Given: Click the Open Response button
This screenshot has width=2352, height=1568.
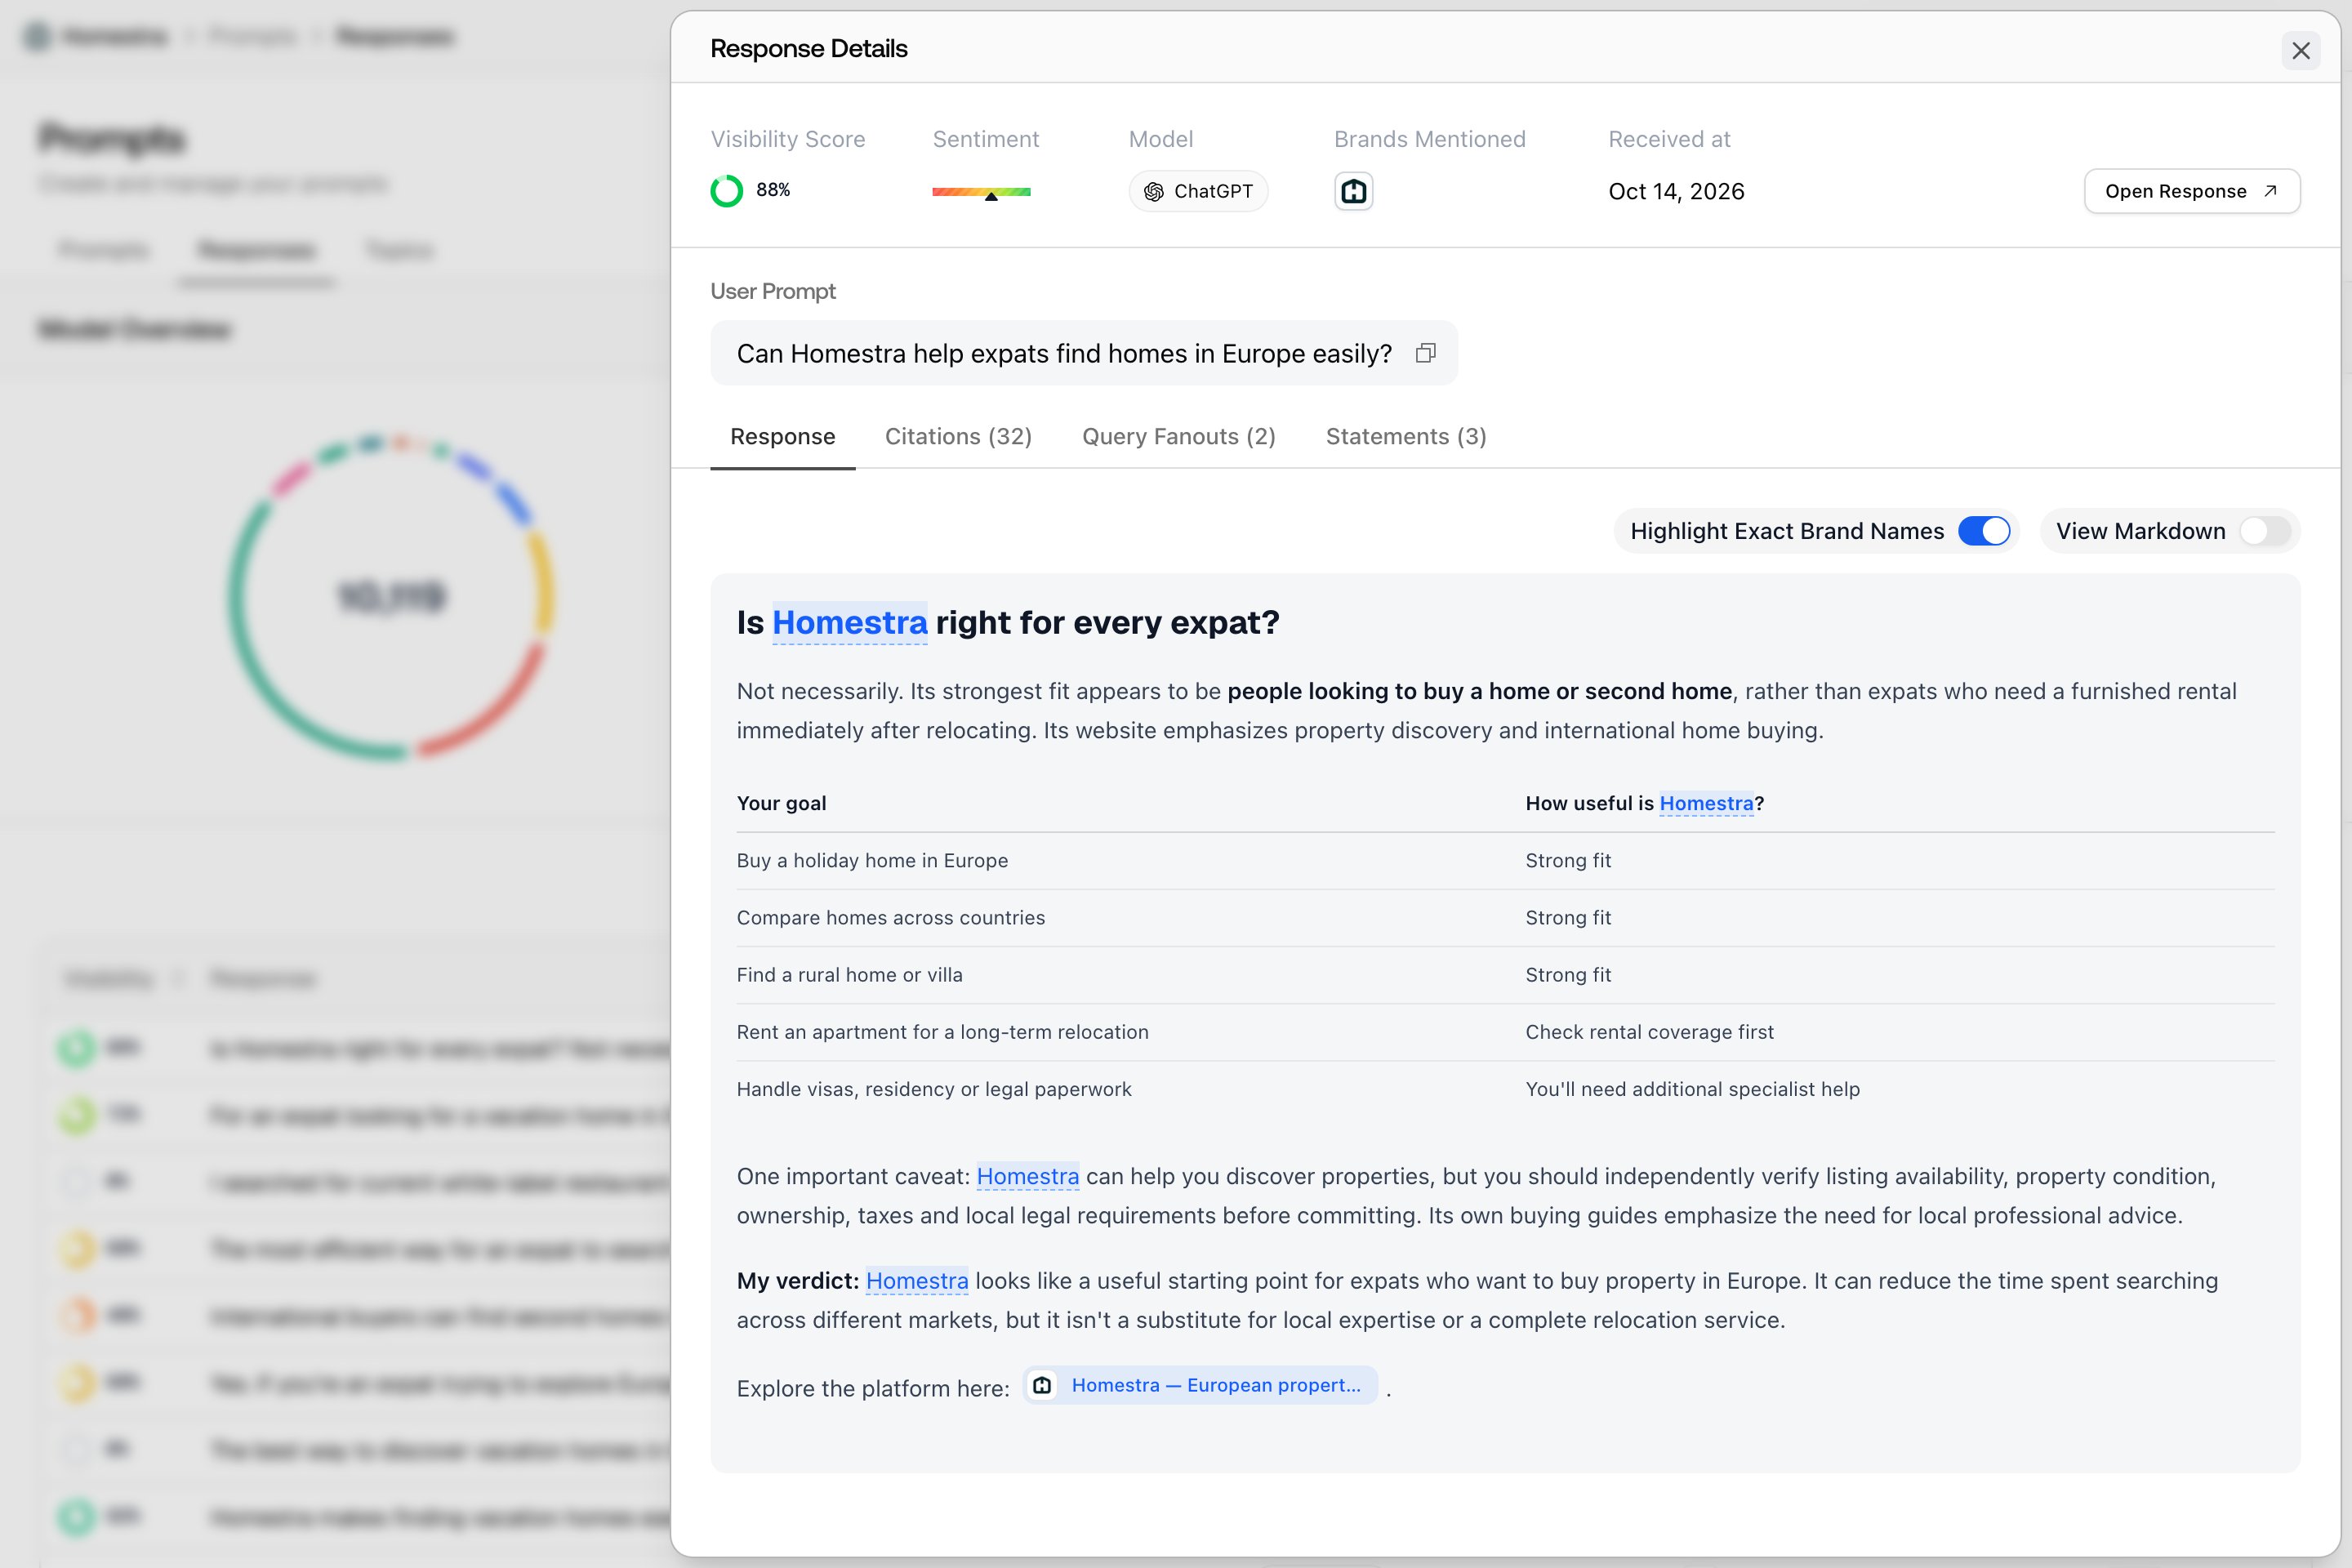Looking at the screenshot, I should pos(2191,191).
